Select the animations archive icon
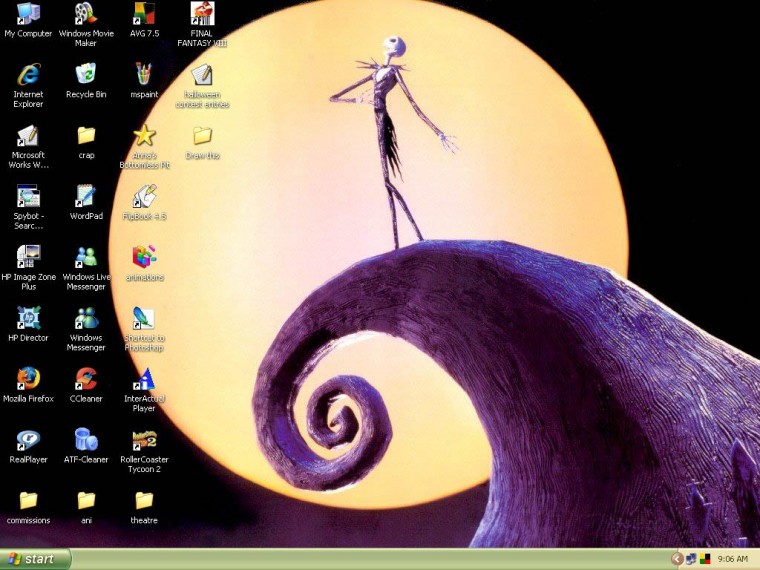The width and height of the screenshot is (760, 570). [x=144, y=258]
